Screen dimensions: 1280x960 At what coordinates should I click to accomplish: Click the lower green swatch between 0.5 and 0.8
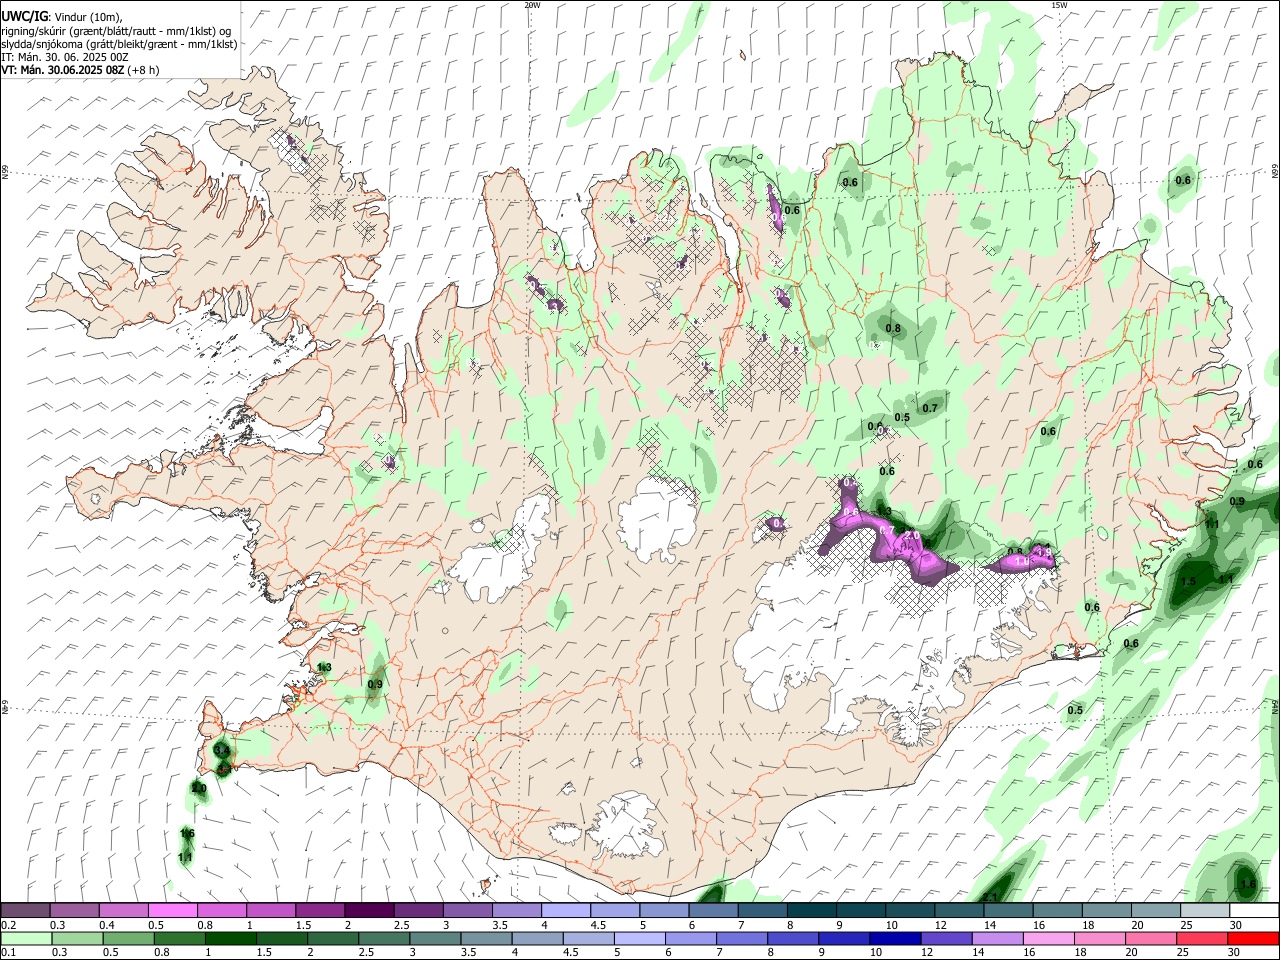[128, 938]
